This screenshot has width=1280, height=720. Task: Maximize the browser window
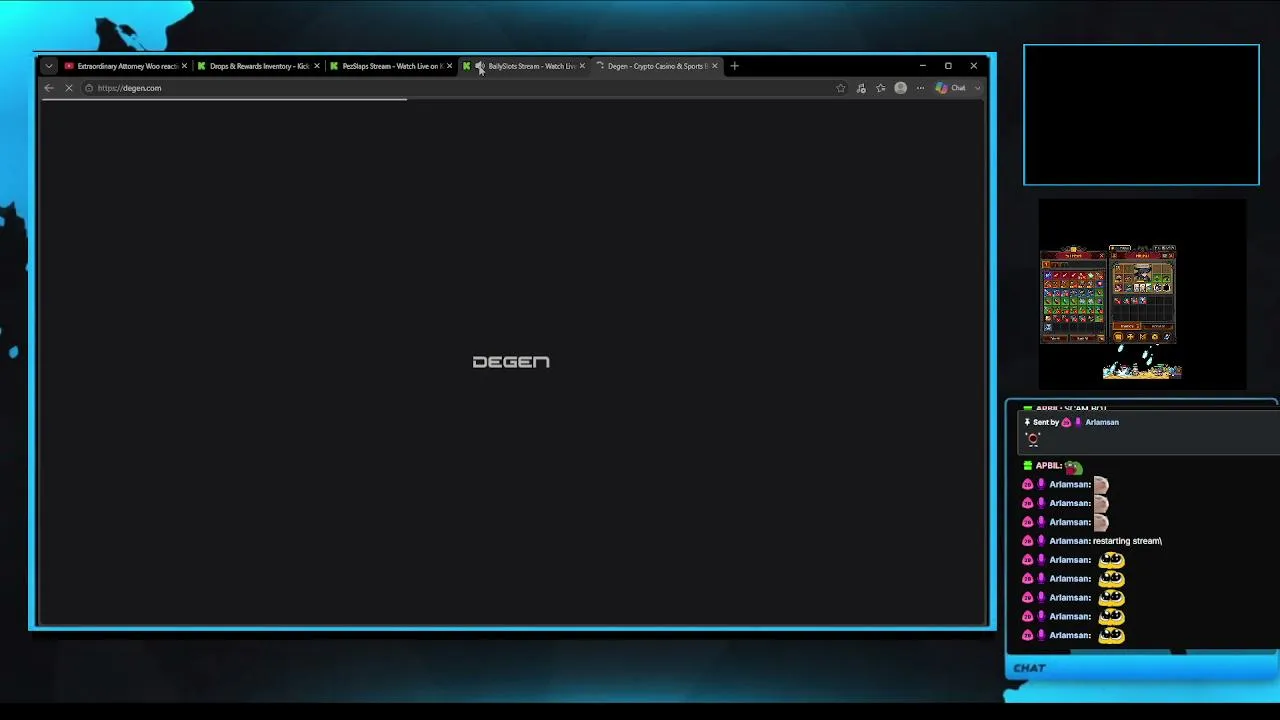click(x=948, y=66)
